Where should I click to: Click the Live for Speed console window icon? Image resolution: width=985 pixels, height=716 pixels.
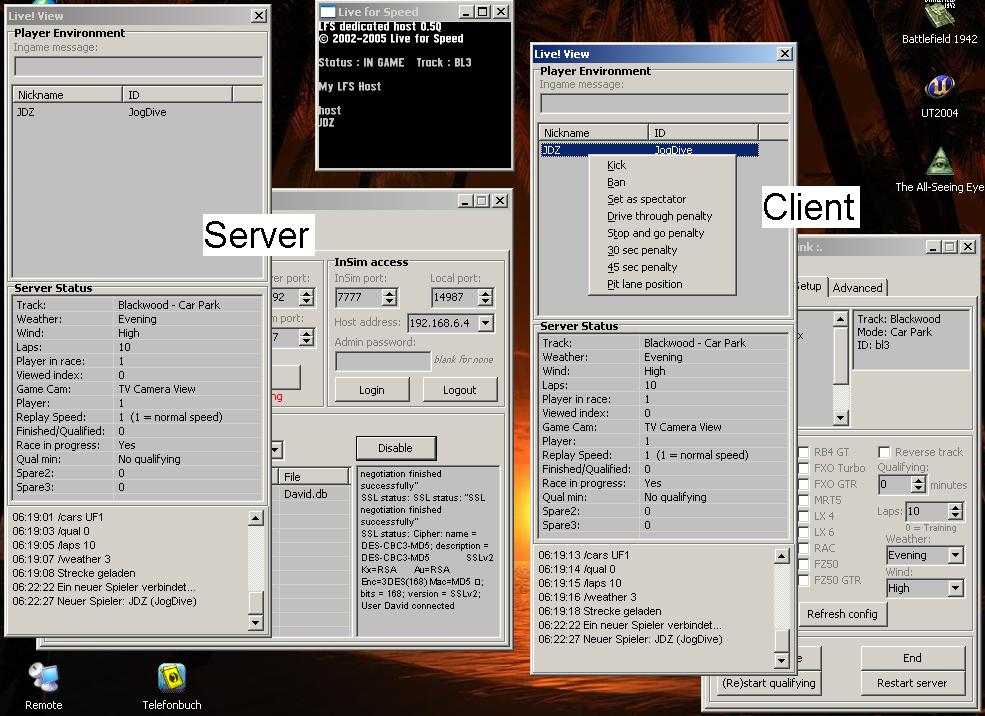click(x=327, y=12)
